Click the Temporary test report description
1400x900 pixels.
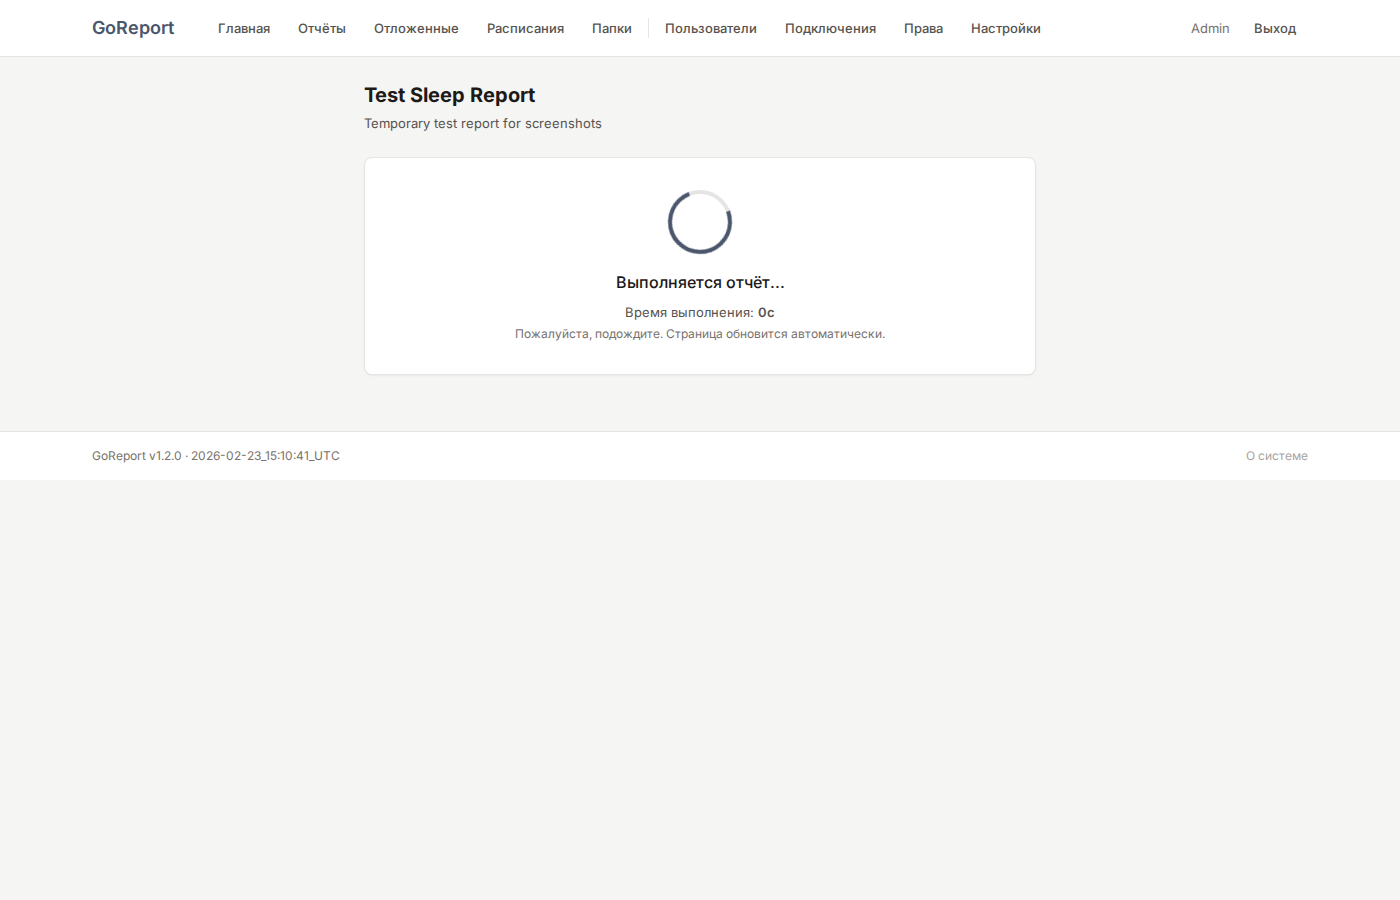pos(483,124)
